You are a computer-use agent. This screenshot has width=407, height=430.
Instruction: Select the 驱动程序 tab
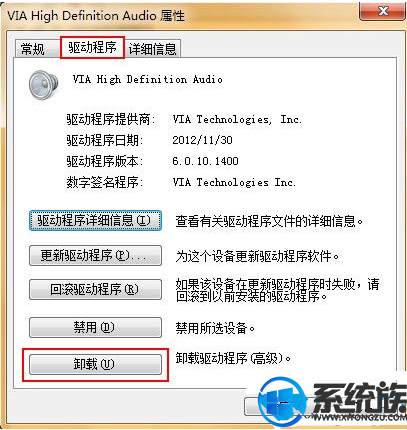[x=92, y=47]
